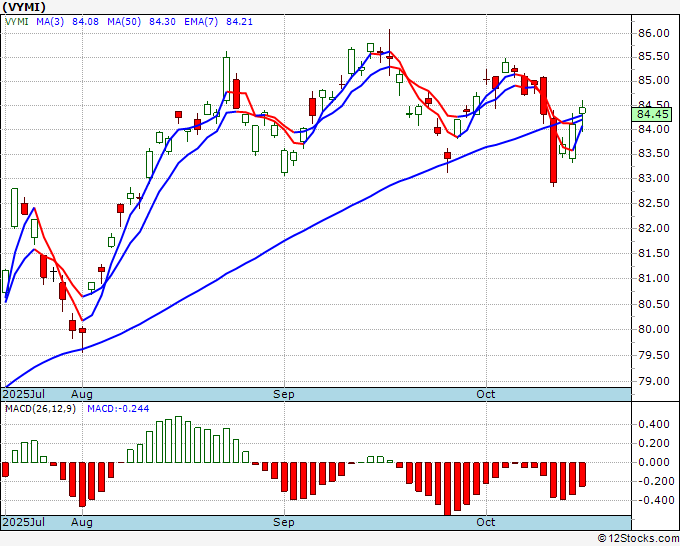Click the EMA(7) value 84.21
Screen dimensions: 680x546
click(239, 22)
